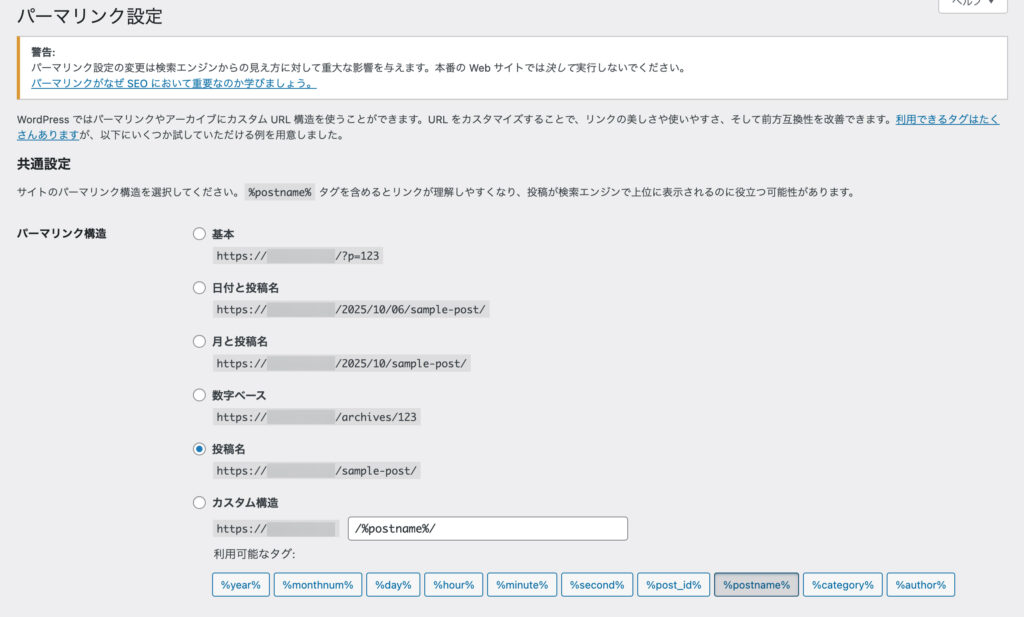Pick the 数字ベース permalink structure
The height and width of the screenshot is (617, 1024).
click(x=199, y=395)
